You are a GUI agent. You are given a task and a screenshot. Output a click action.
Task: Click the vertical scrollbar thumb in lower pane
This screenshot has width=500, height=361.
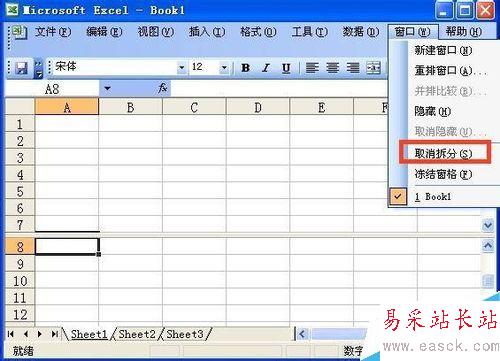point(488,281)
